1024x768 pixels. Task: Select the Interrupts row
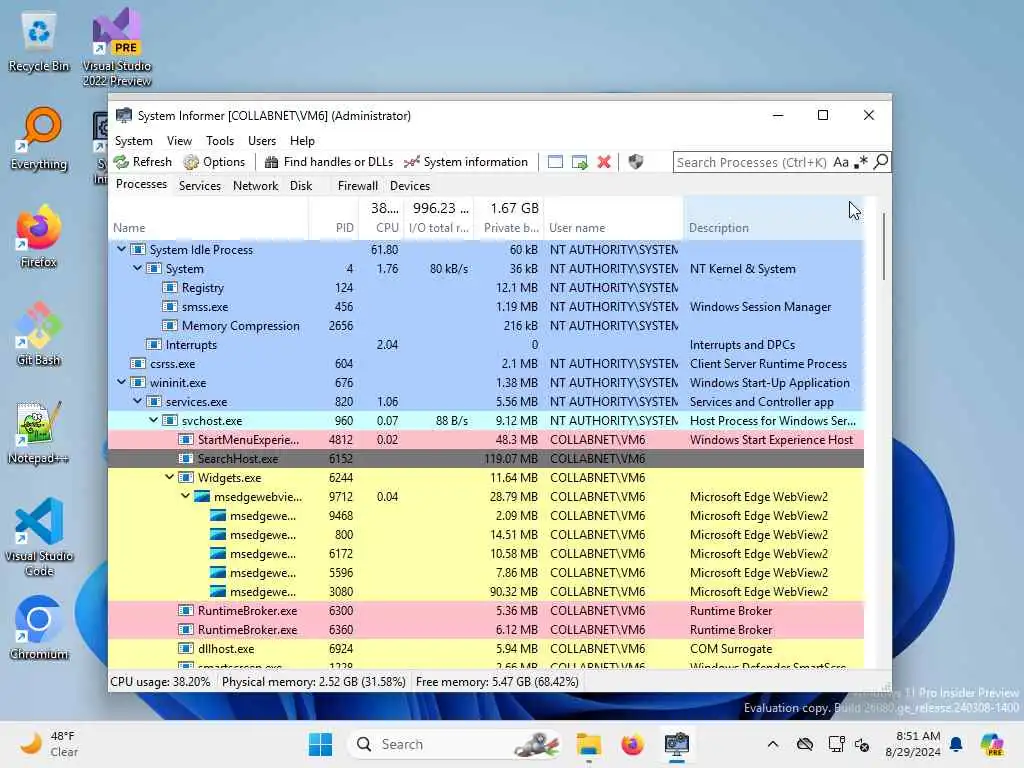pyautogui.click(x=486, y=345)
